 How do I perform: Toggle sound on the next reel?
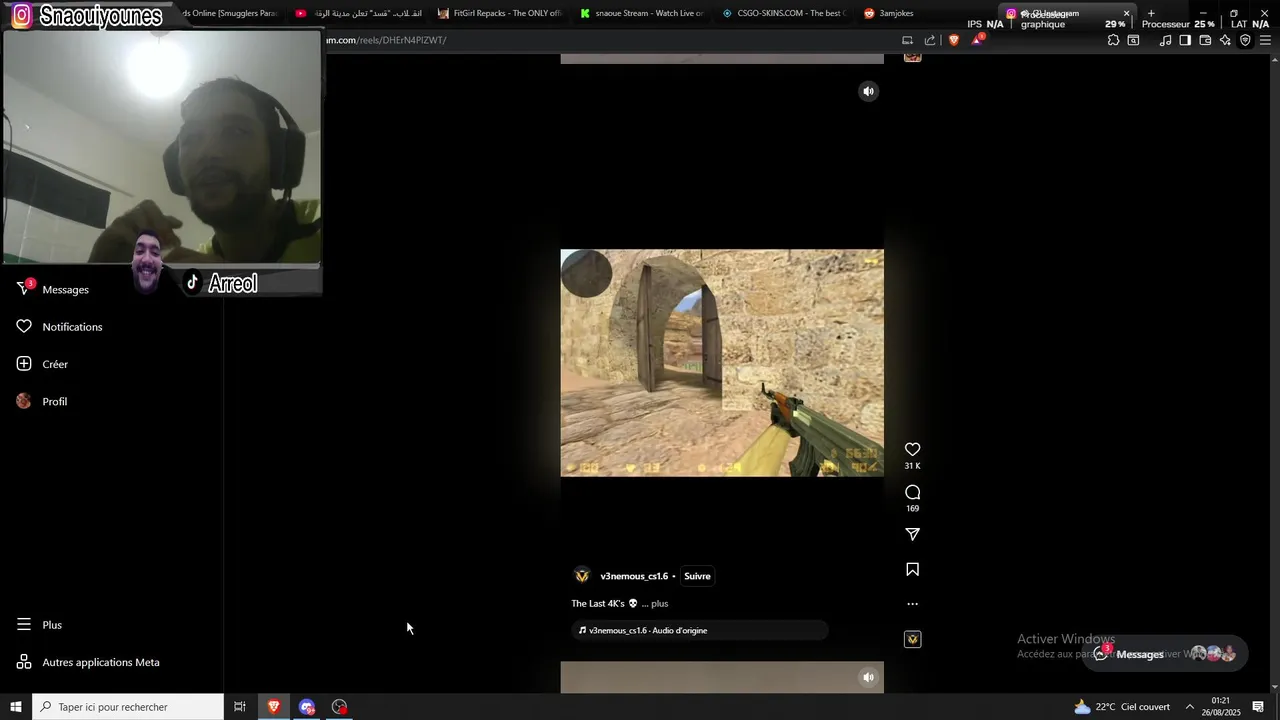click(x=868, y=677)
